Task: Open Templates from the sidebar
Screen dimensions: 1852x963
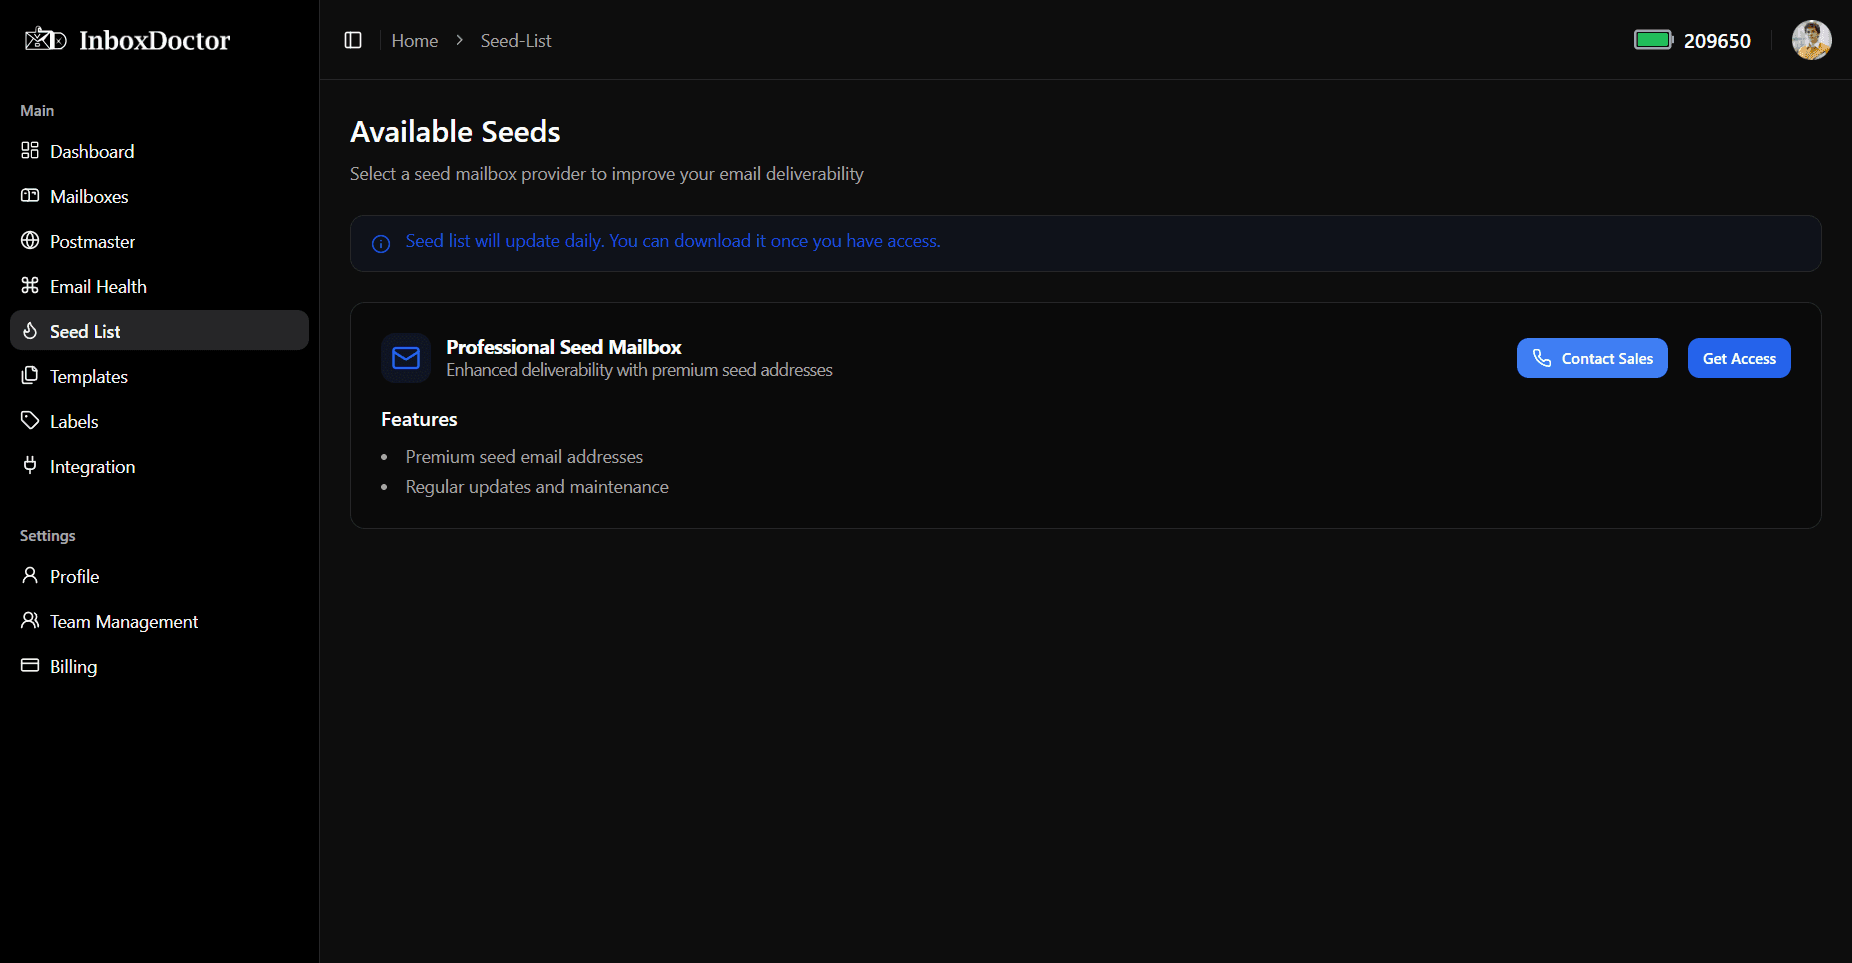Action: point(159,376)
